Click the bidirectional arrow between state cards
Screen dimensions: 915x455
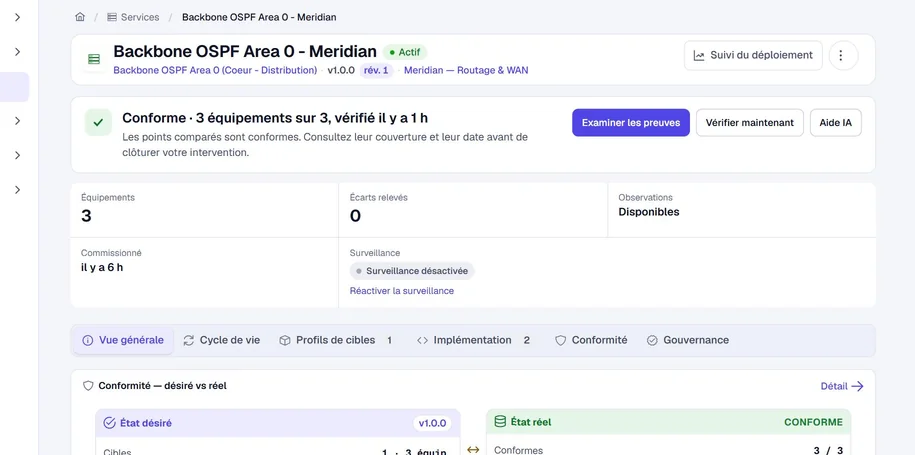click(x=473, y=449)
